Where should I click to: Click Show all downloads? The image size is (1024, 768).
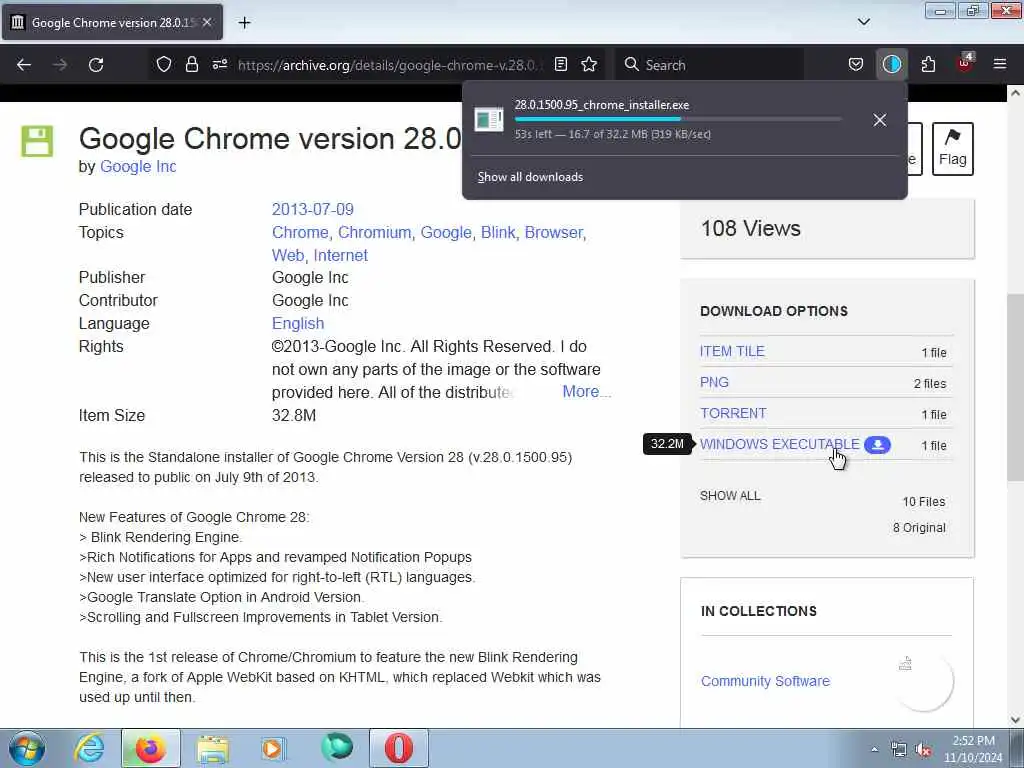click(x=530, y=177)
